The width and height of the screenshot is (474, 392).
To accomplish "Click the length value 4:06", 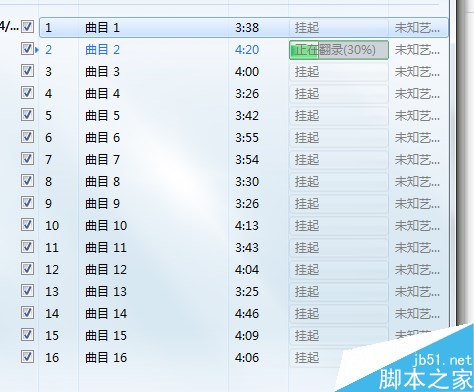I will coord(247,358).
